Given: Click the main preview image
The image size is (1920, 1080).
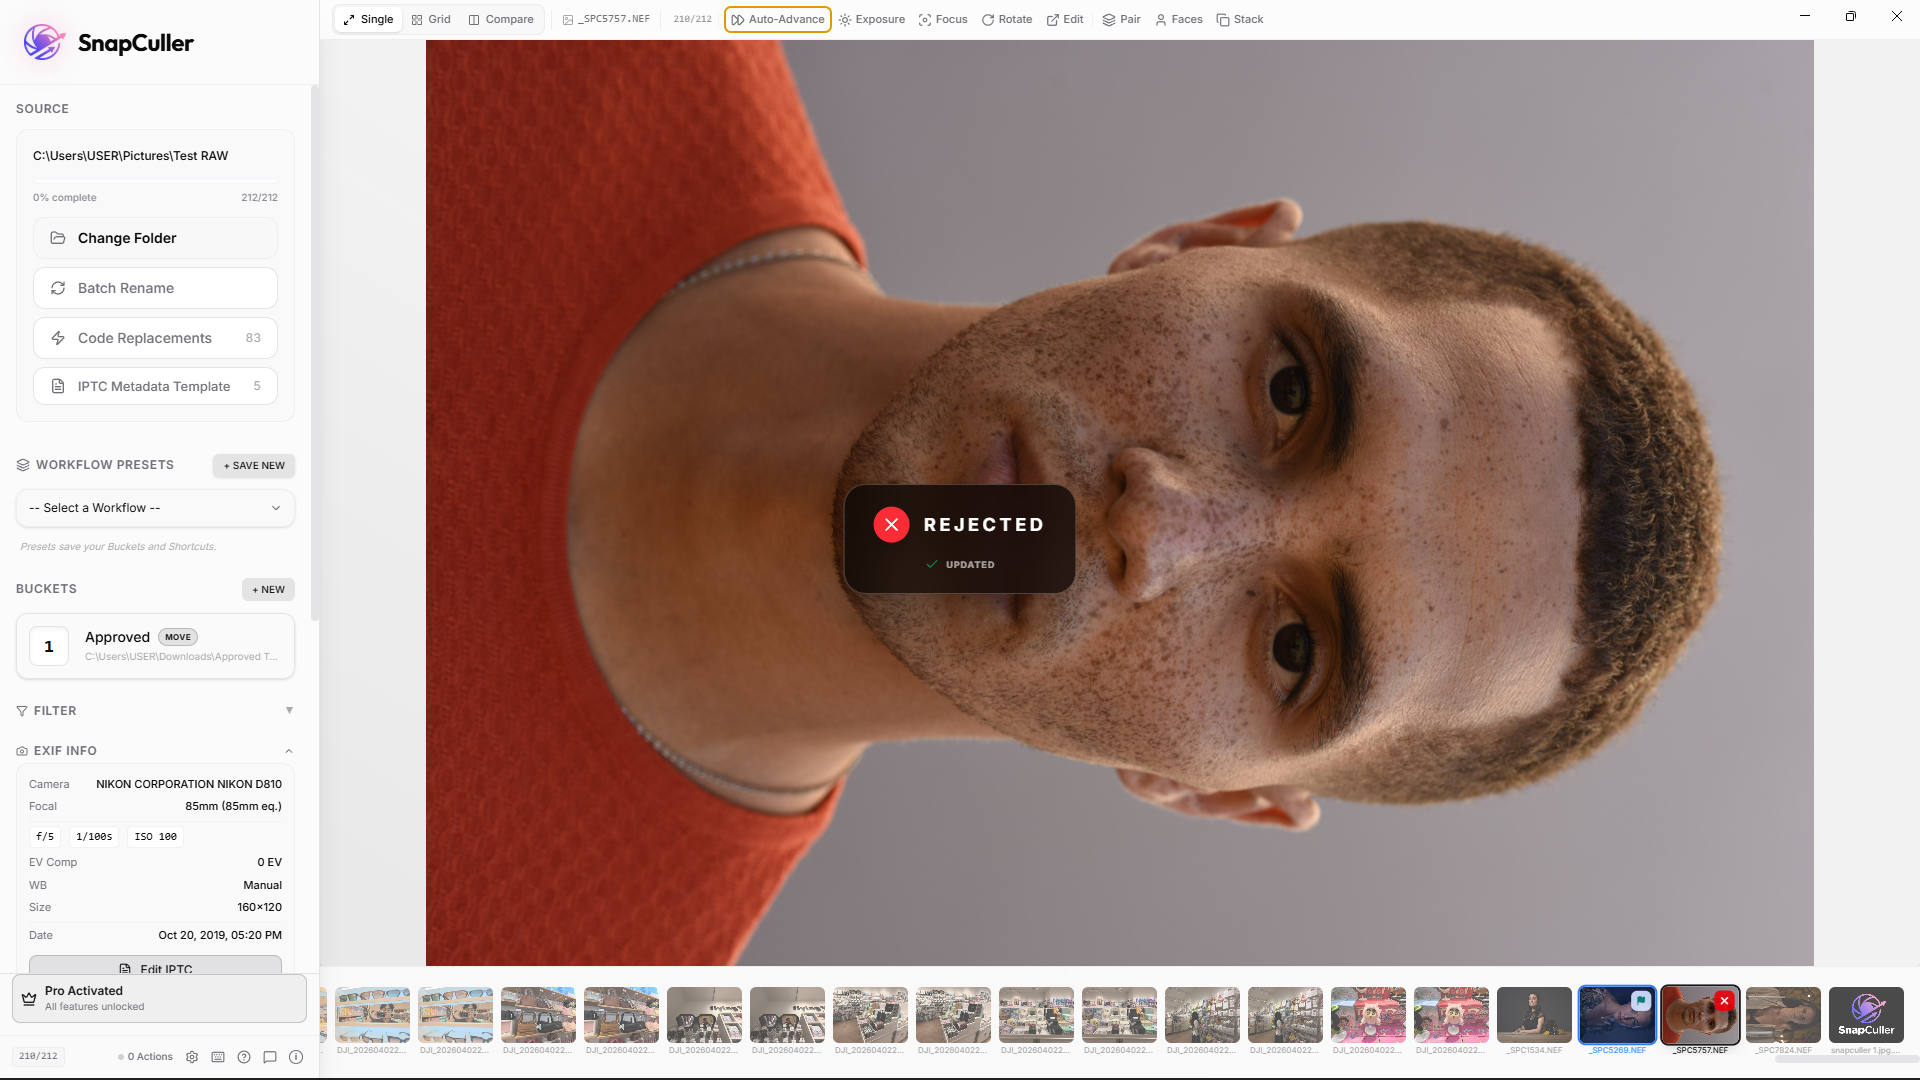Looking at the screenshot, I should [x=1119, y=503].
